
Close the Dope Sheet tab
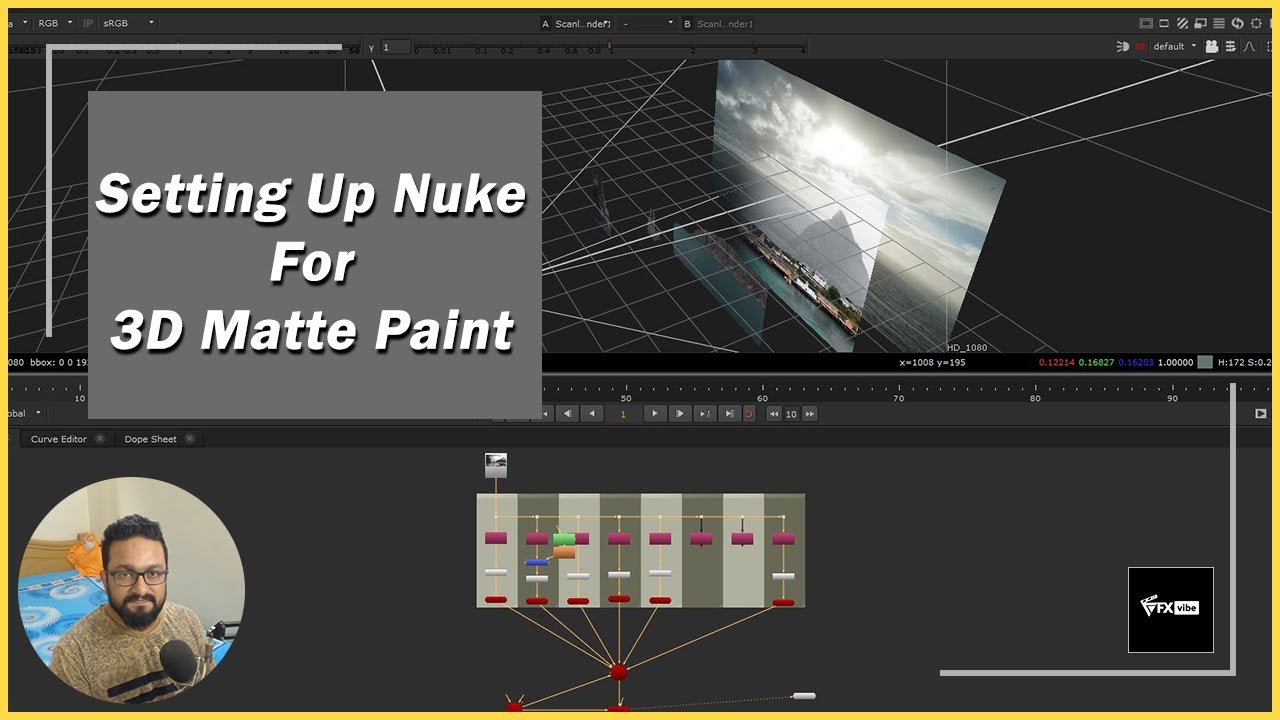point(189,439)
